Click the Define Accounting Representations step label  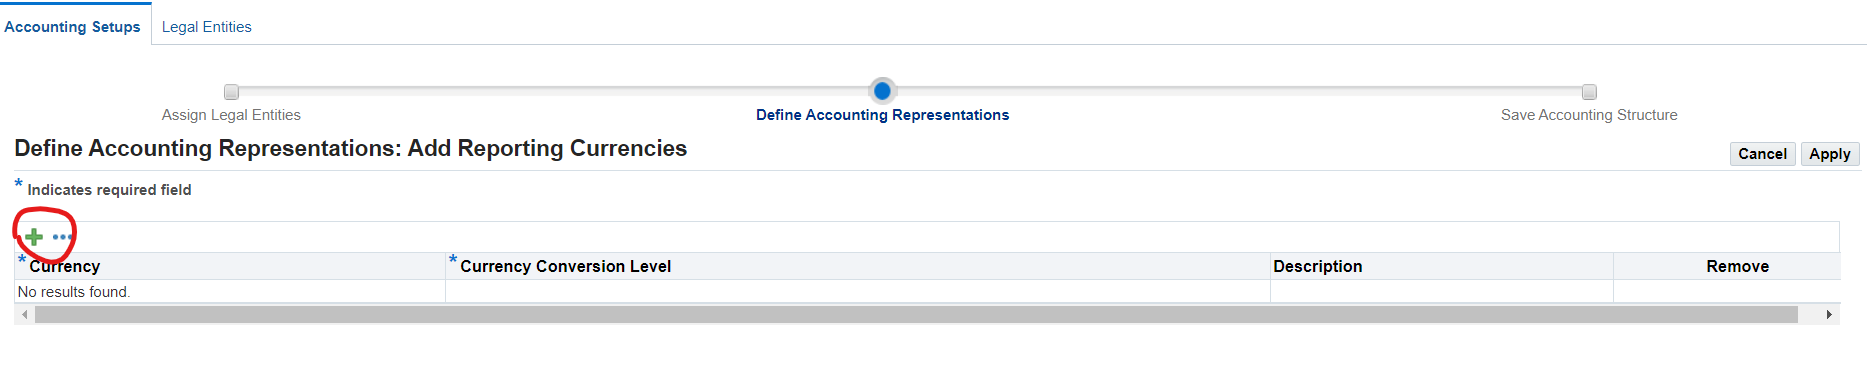[x=882, y=115]
